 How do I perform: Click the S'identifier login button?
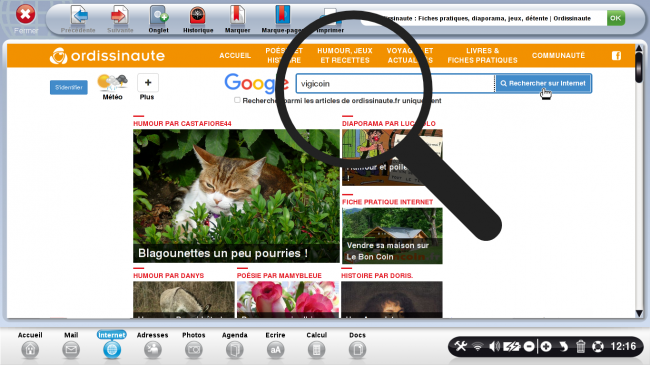pyautogui.click(x=69, y=88)
